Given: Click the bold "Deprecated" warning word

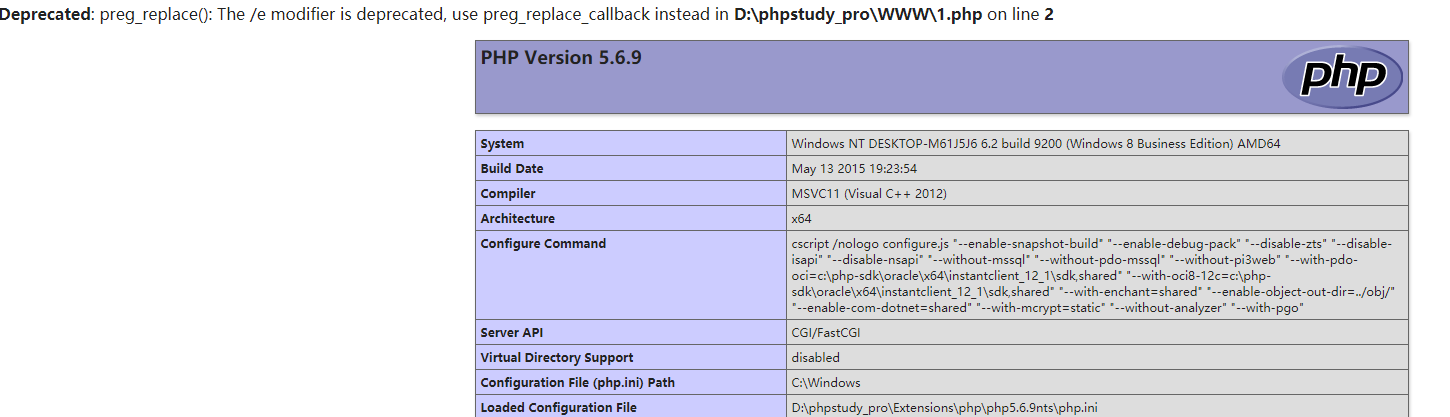Looking at the screenshot, I should tap(45, 16).
